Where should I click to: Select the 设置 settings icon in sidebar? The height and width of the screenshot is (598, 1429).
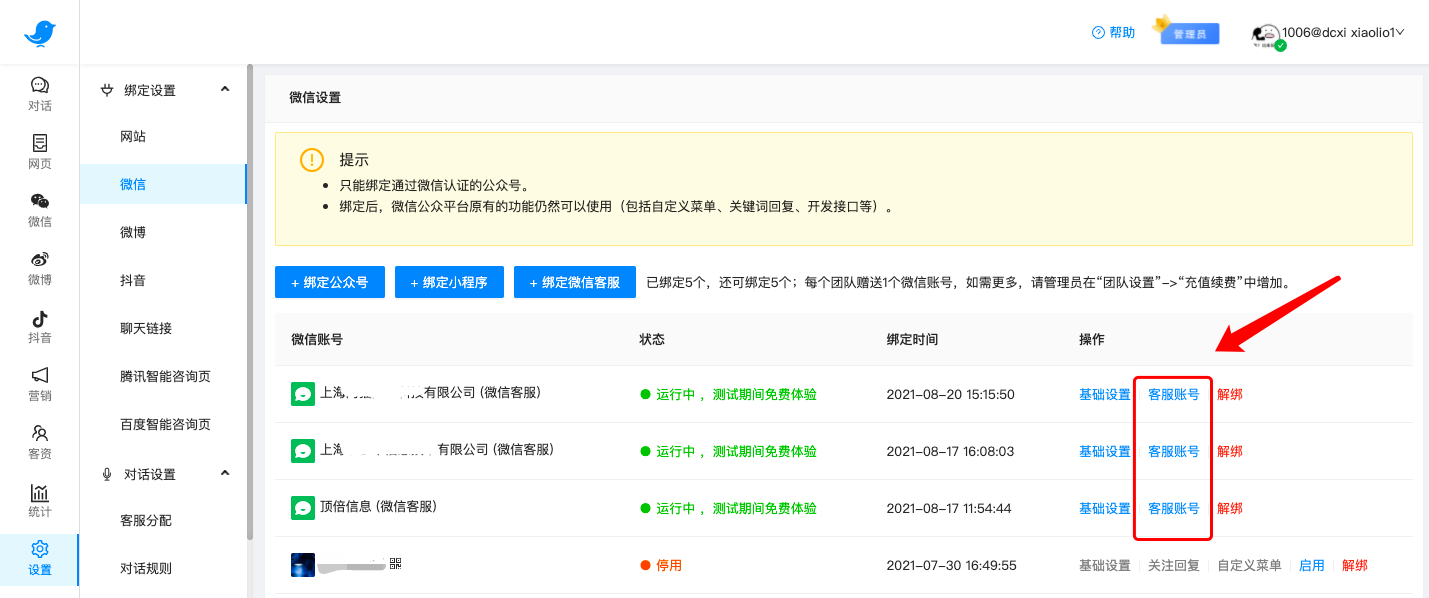[x=40, y=558]
